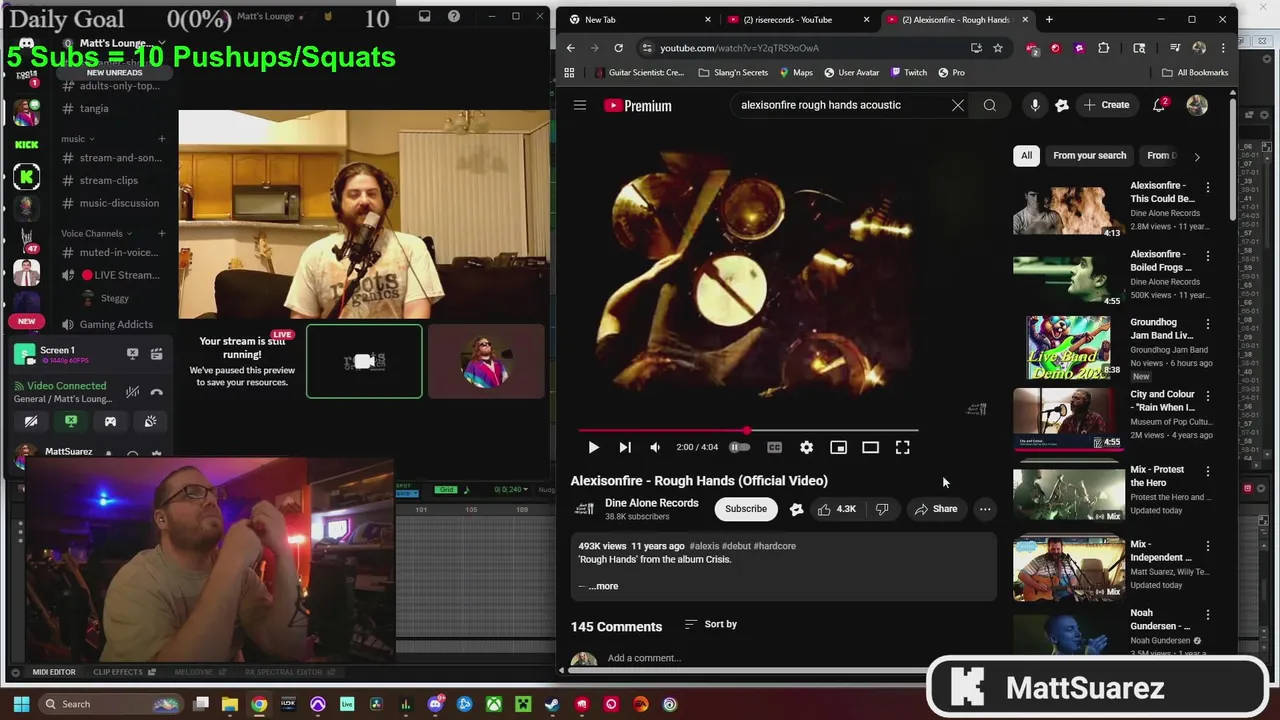This screenshot has height=720, width=1280.
Task: Open more actions ellipsis under video
Action: pos(985,509)
